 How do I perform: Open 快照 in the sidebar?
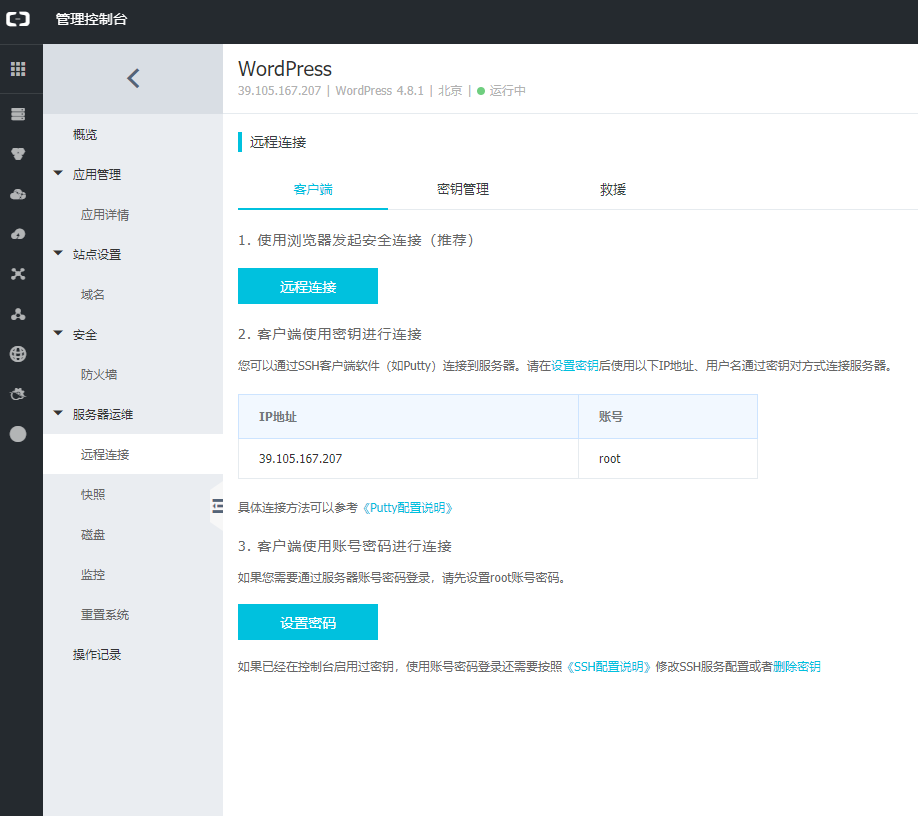[x=93, y=495]
